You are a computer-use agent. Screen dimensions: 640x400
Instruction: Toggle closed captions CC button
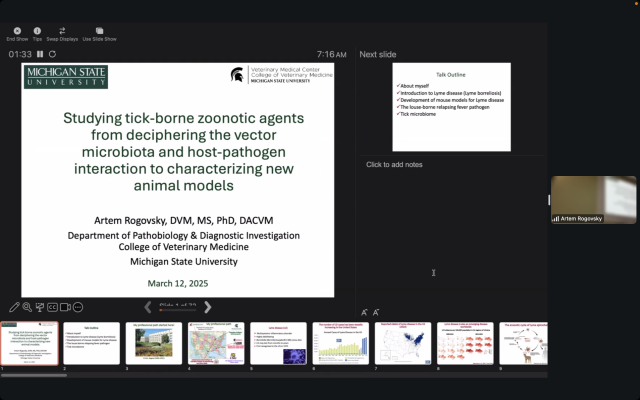point(52,307)
